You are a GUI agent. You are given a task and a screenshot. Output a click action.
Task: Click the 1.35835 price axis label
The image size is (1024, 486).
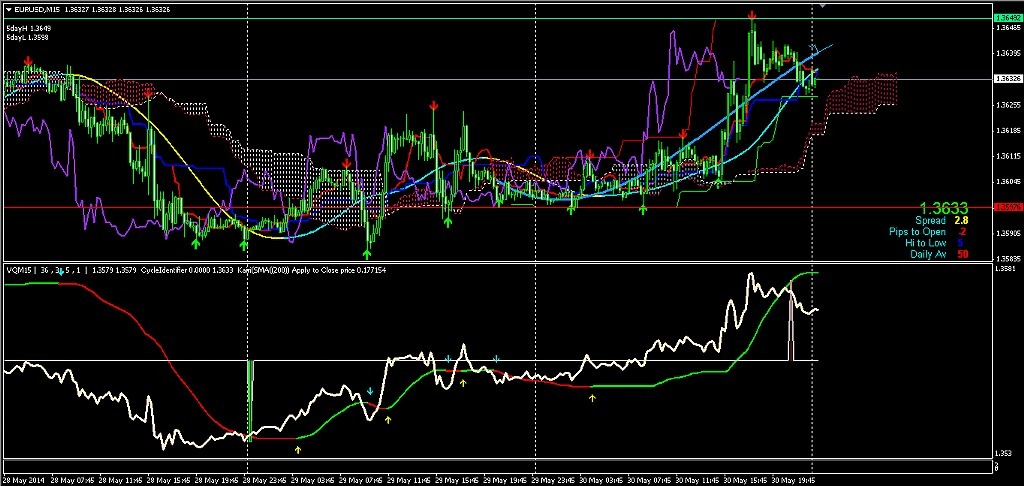tap(1007, 258)
